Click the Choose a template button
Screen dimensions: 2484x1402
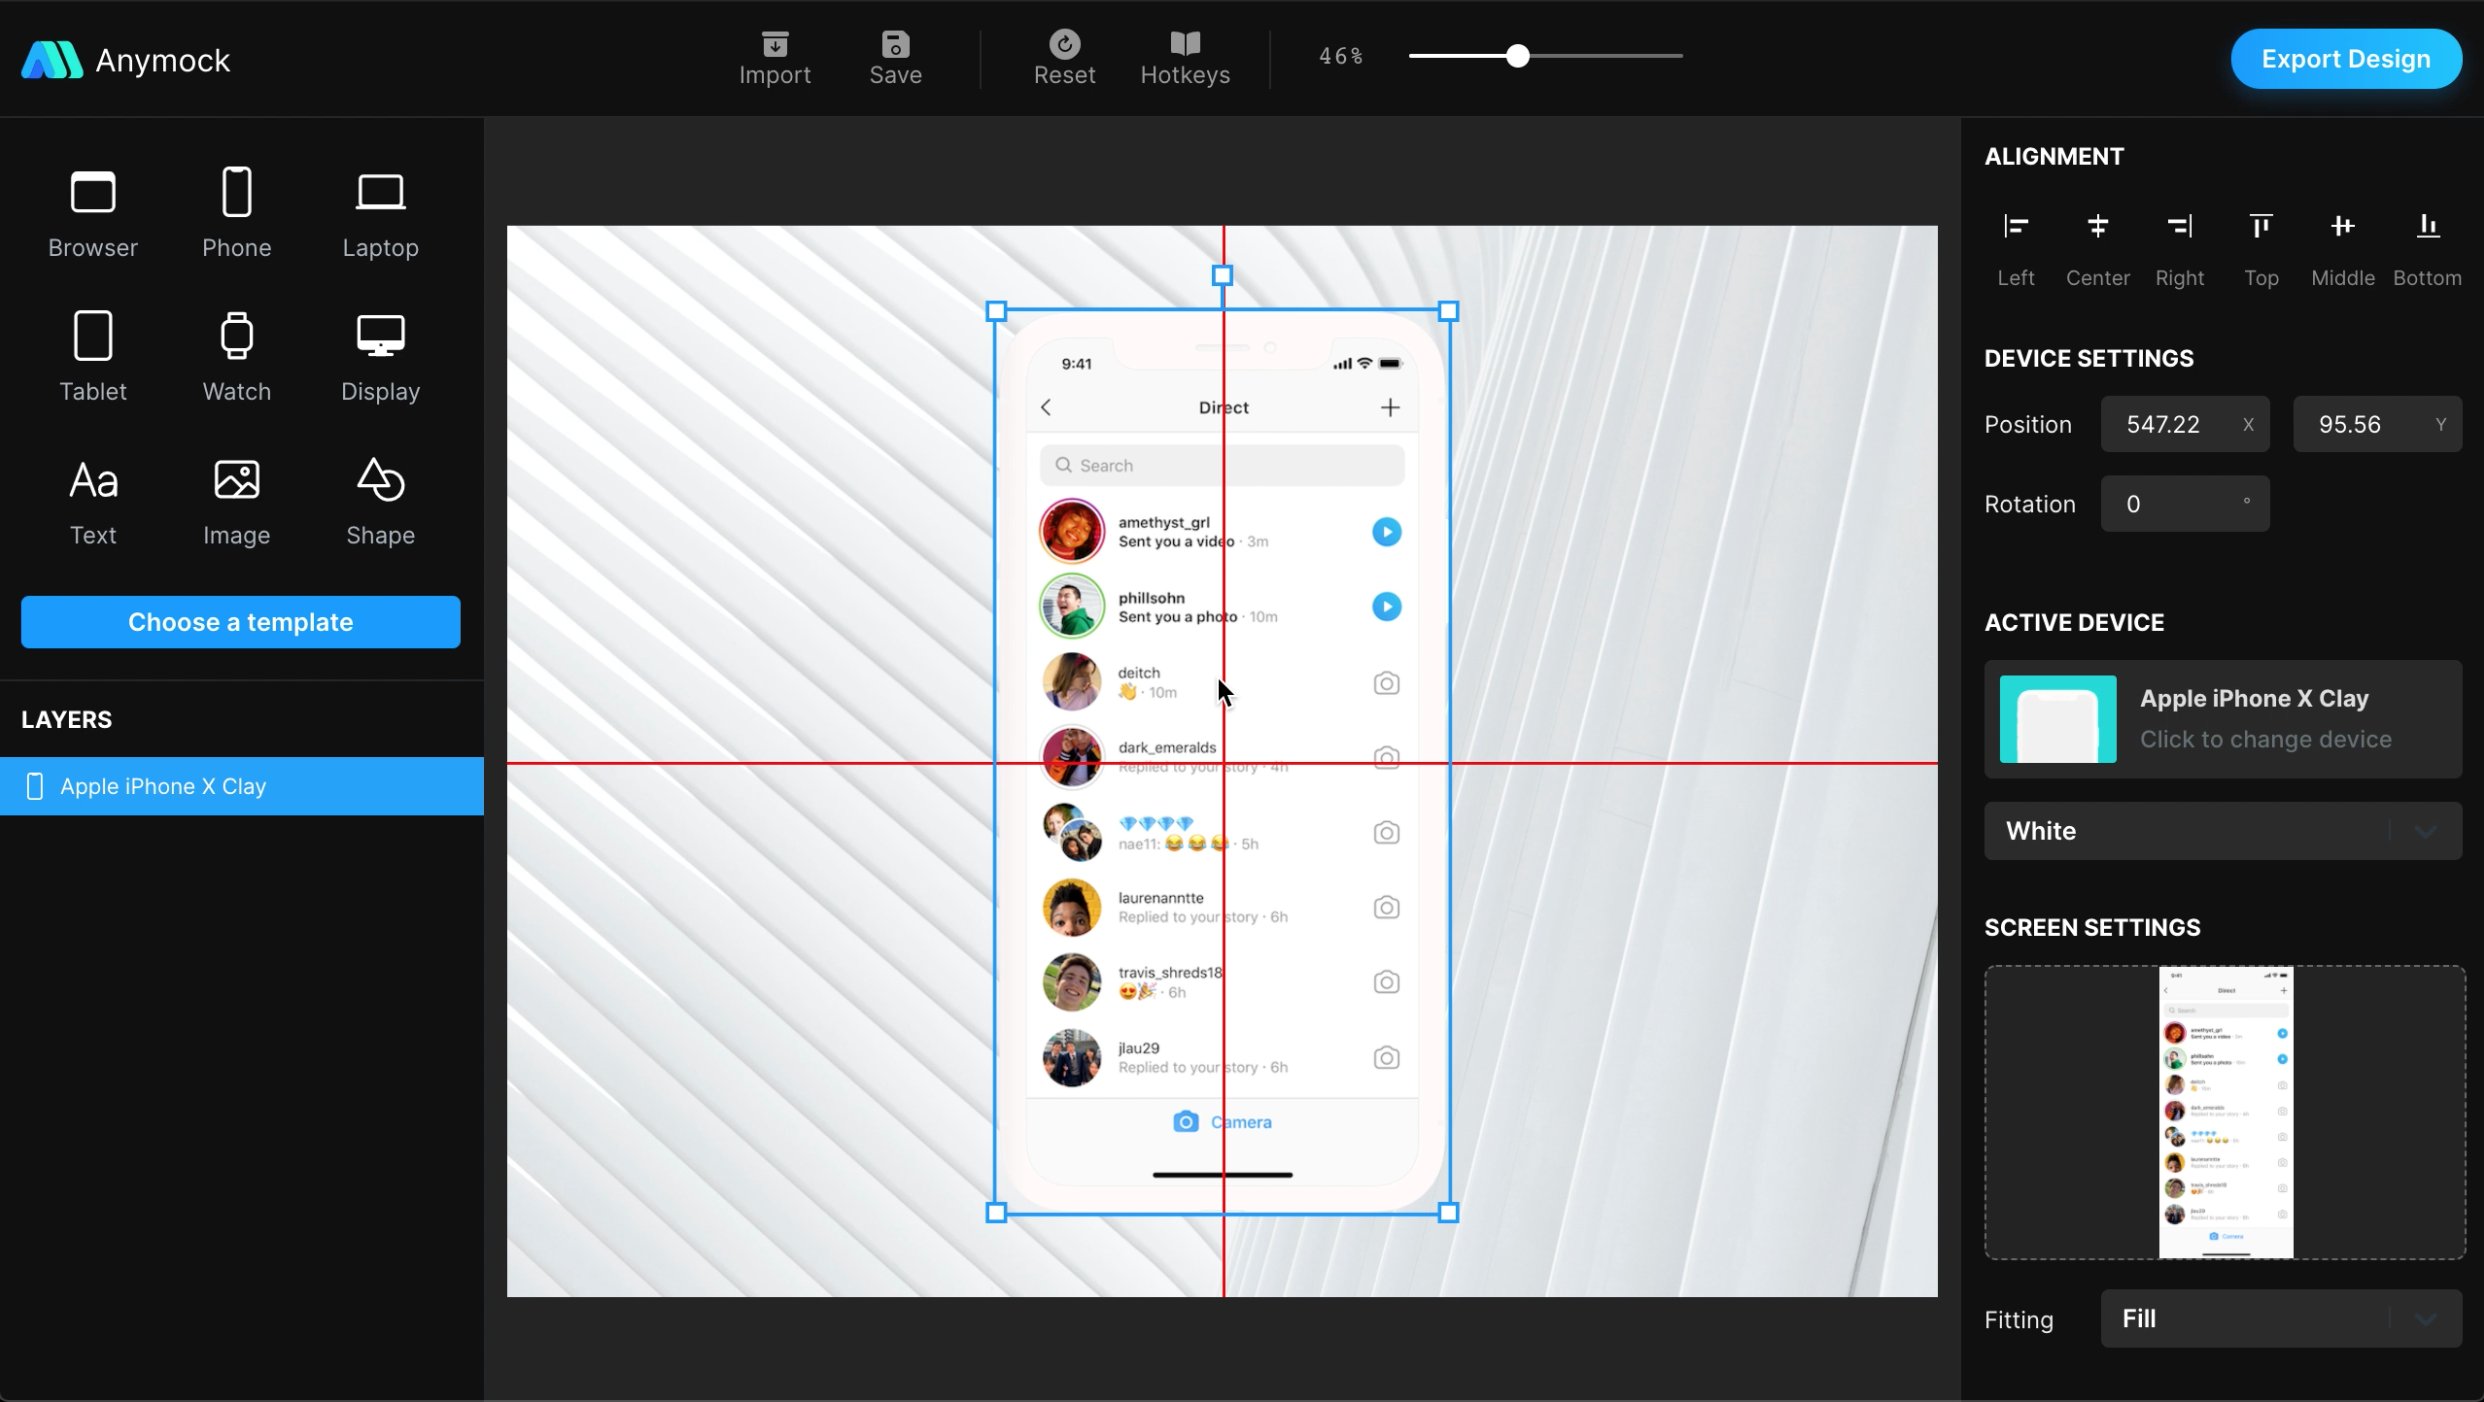tap(240, 622)
